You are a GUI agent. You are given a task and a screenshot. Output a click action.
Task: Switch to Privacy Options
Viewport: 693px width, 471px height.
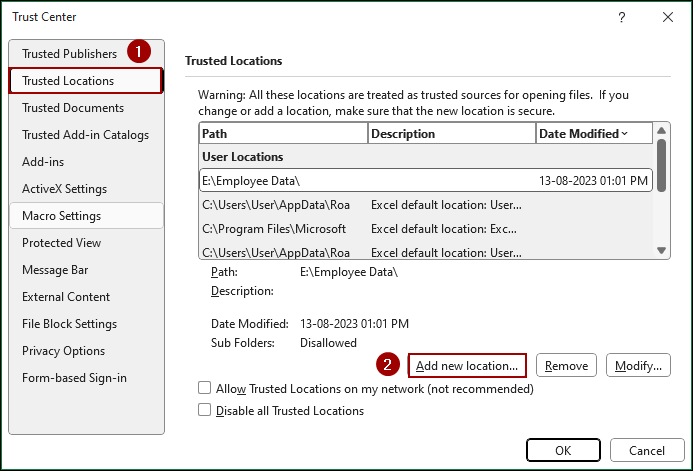[x=86, y=350]
